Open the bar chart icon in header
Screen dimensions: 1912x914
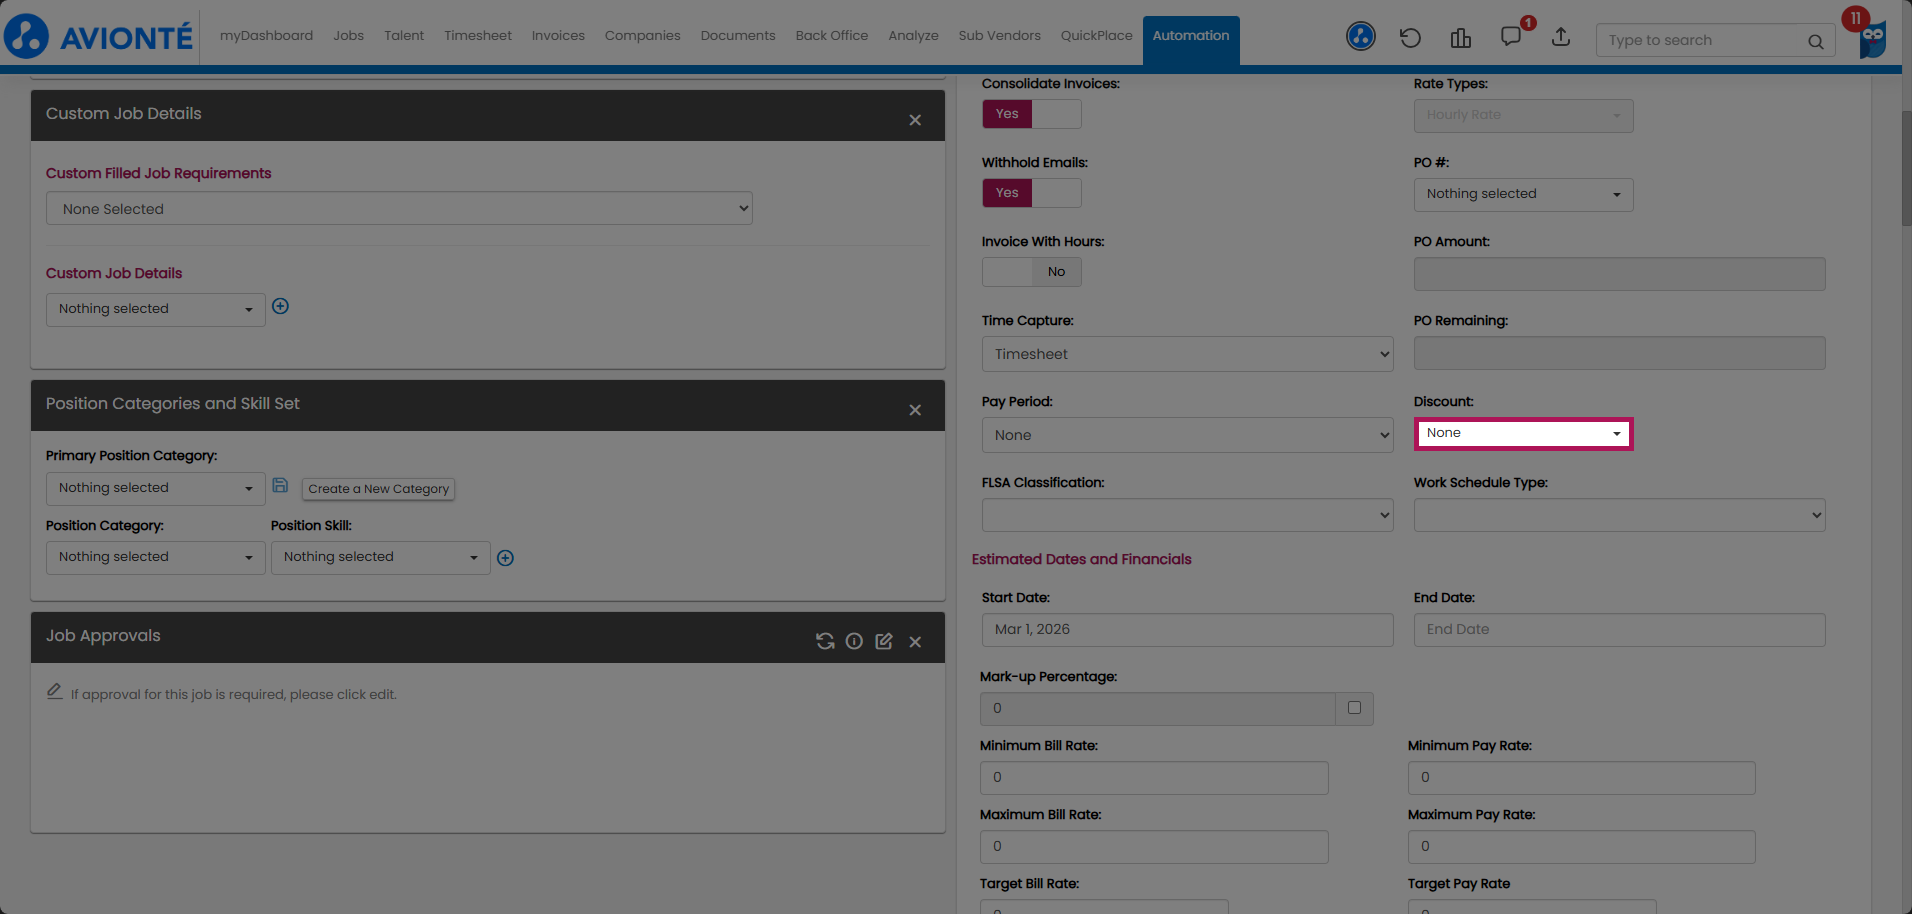pyautogui.click(x=1461, y=38)
